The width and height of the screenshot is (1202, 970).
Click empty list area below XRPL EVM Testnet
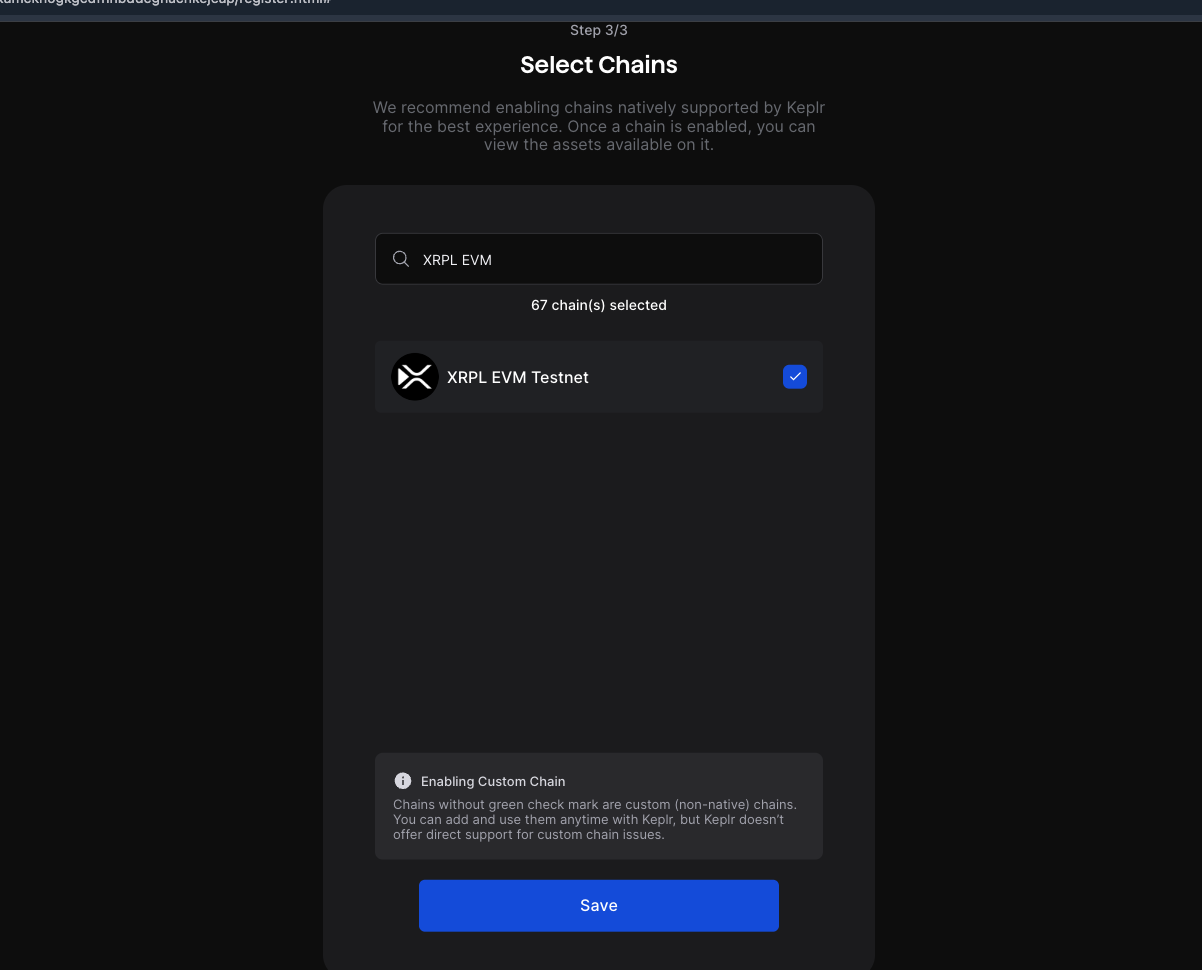coord(599,580)
